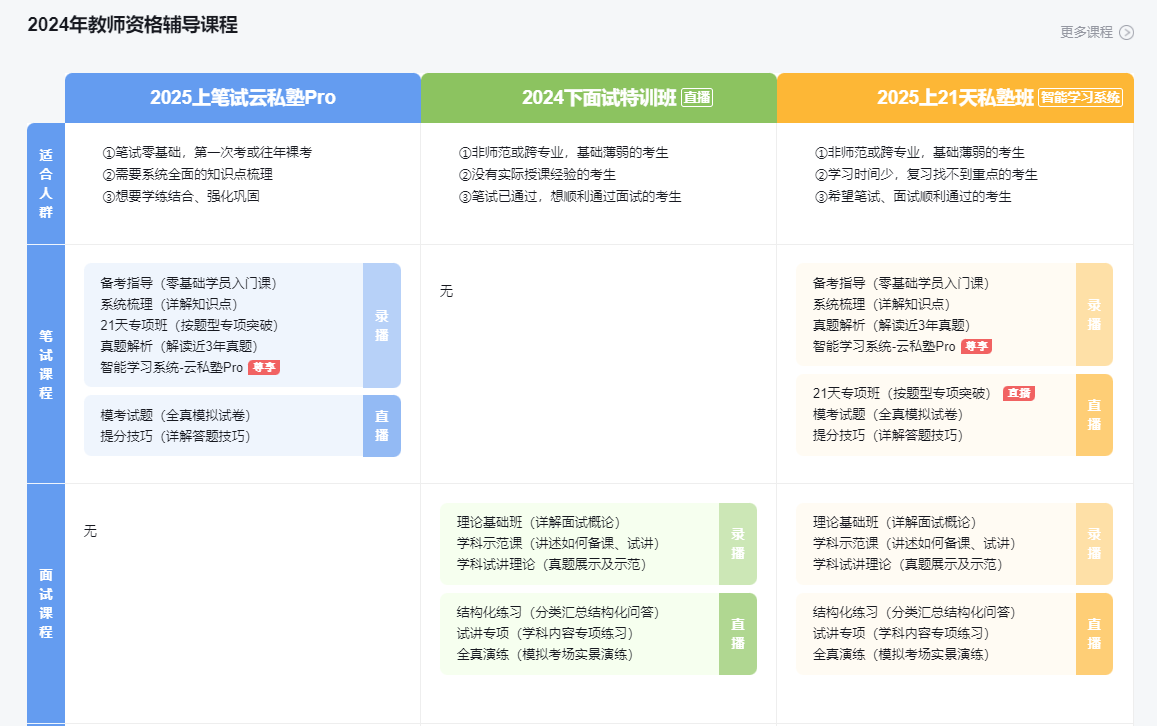Click the 直播 badge in the green 面试特训班 header
Screen dimensions: 1157x726
click(x=697, y=98)
